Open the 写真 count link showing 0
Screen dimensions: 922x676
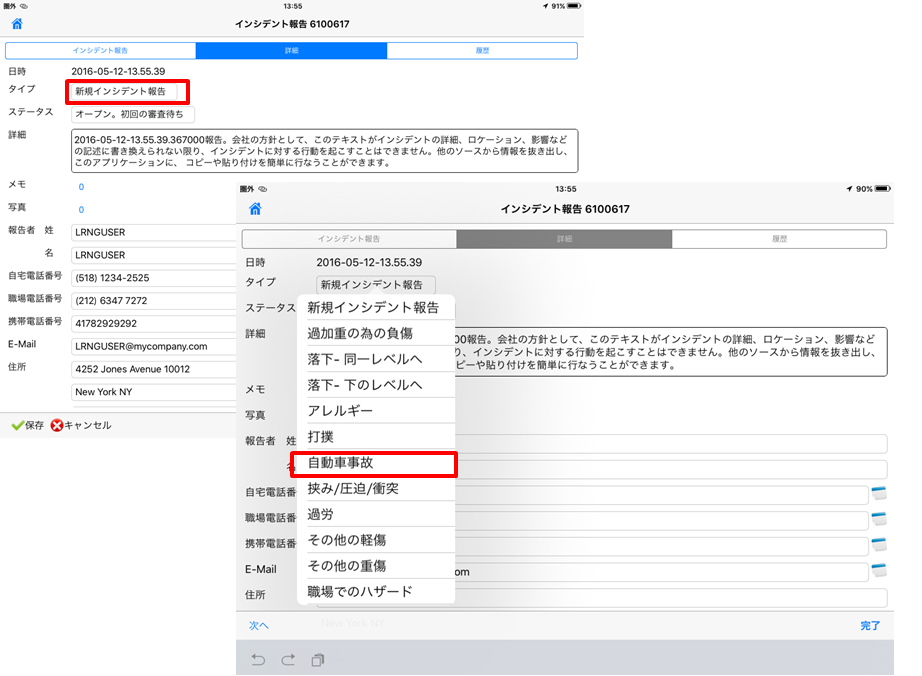pos(81,210)
